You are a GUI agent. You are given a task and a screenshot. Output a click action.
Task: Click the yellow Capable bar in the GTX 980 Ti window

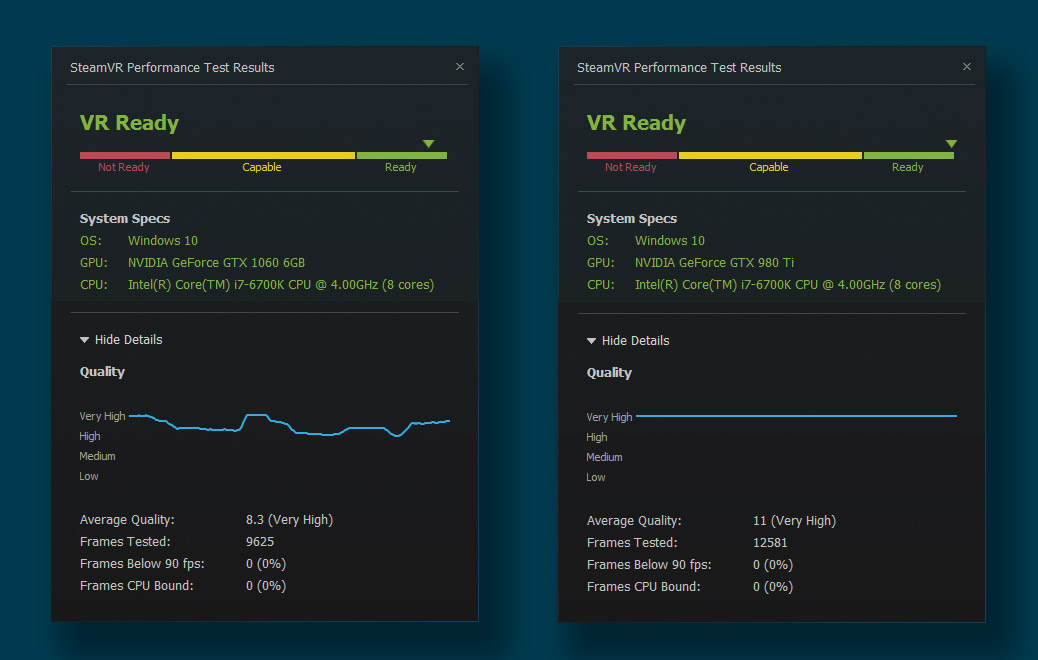tap(769, 155)
